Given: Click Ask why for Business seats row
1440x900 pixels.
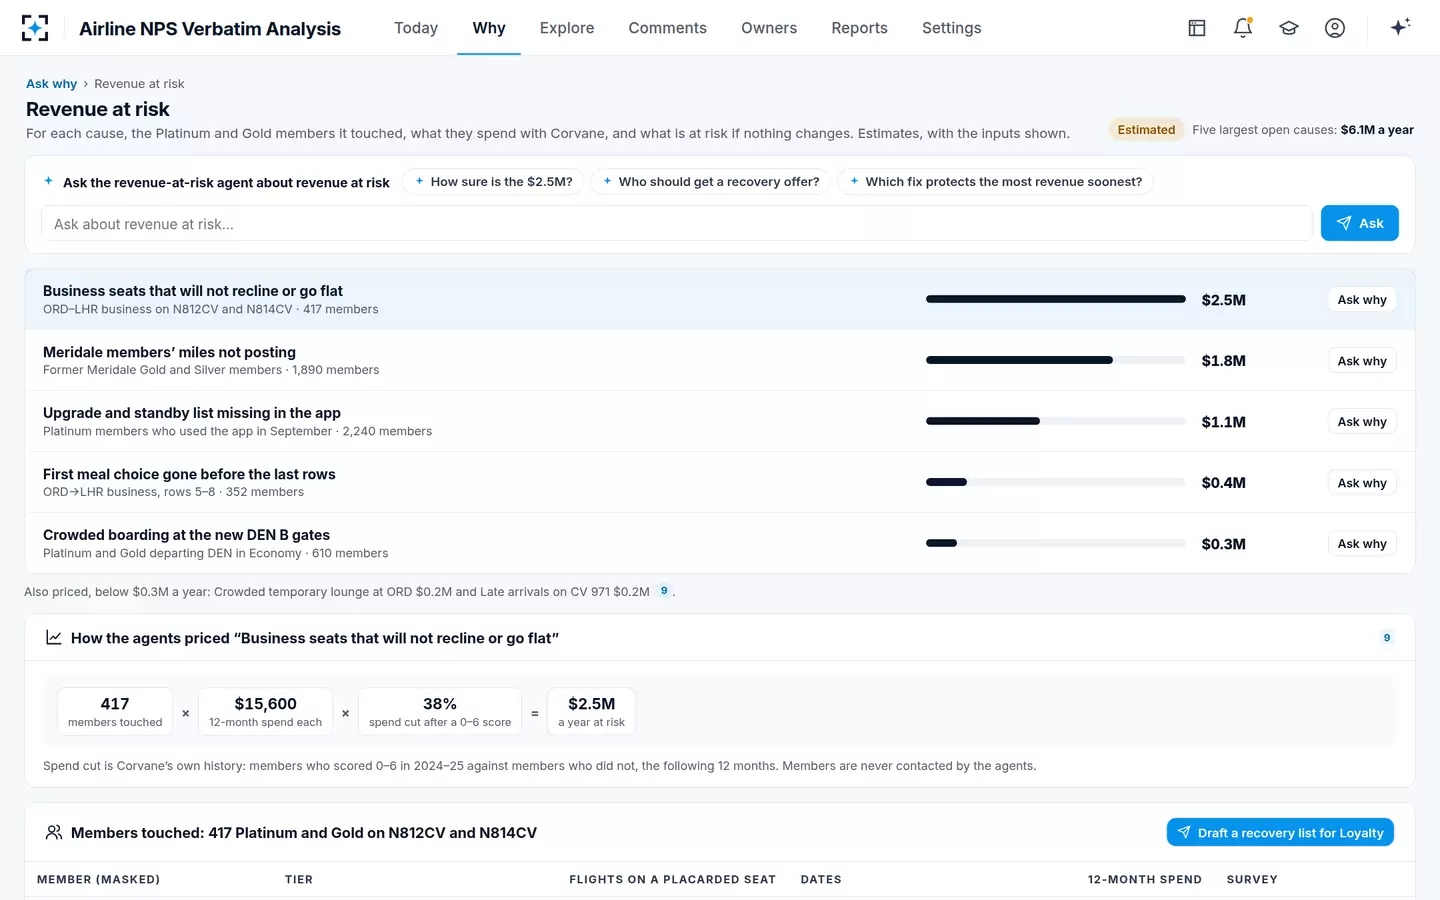Looking at the screenshot, I should [x=1362, y=300].
